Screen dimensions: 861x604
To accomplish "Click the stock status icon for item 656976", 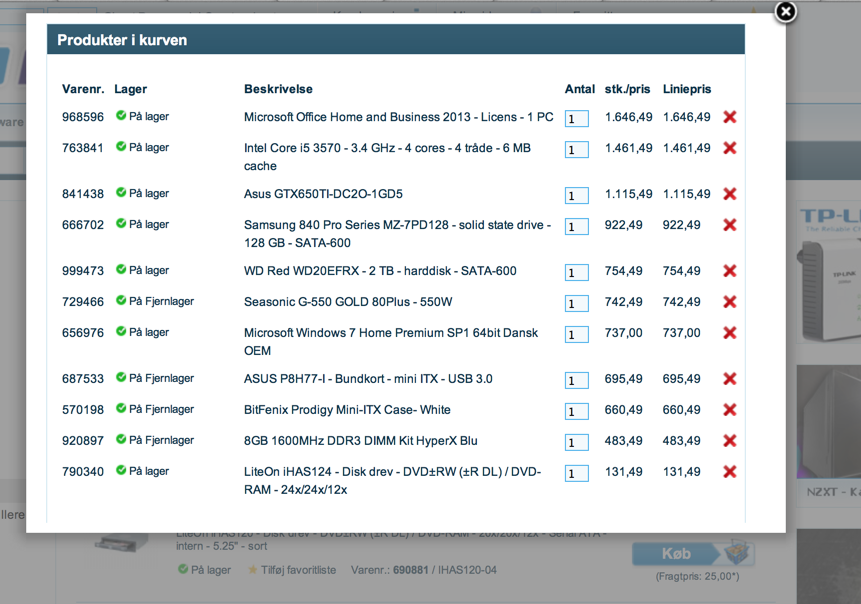I will pyautogui.click(x=121, y=331).
